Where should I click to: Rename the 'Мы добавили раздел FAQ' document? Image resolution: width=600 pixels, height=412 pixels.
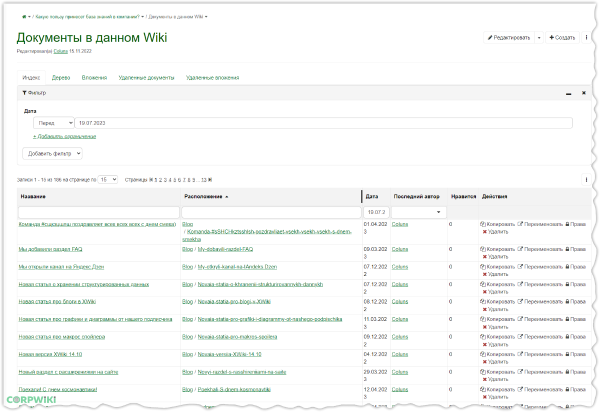[540, 249]
